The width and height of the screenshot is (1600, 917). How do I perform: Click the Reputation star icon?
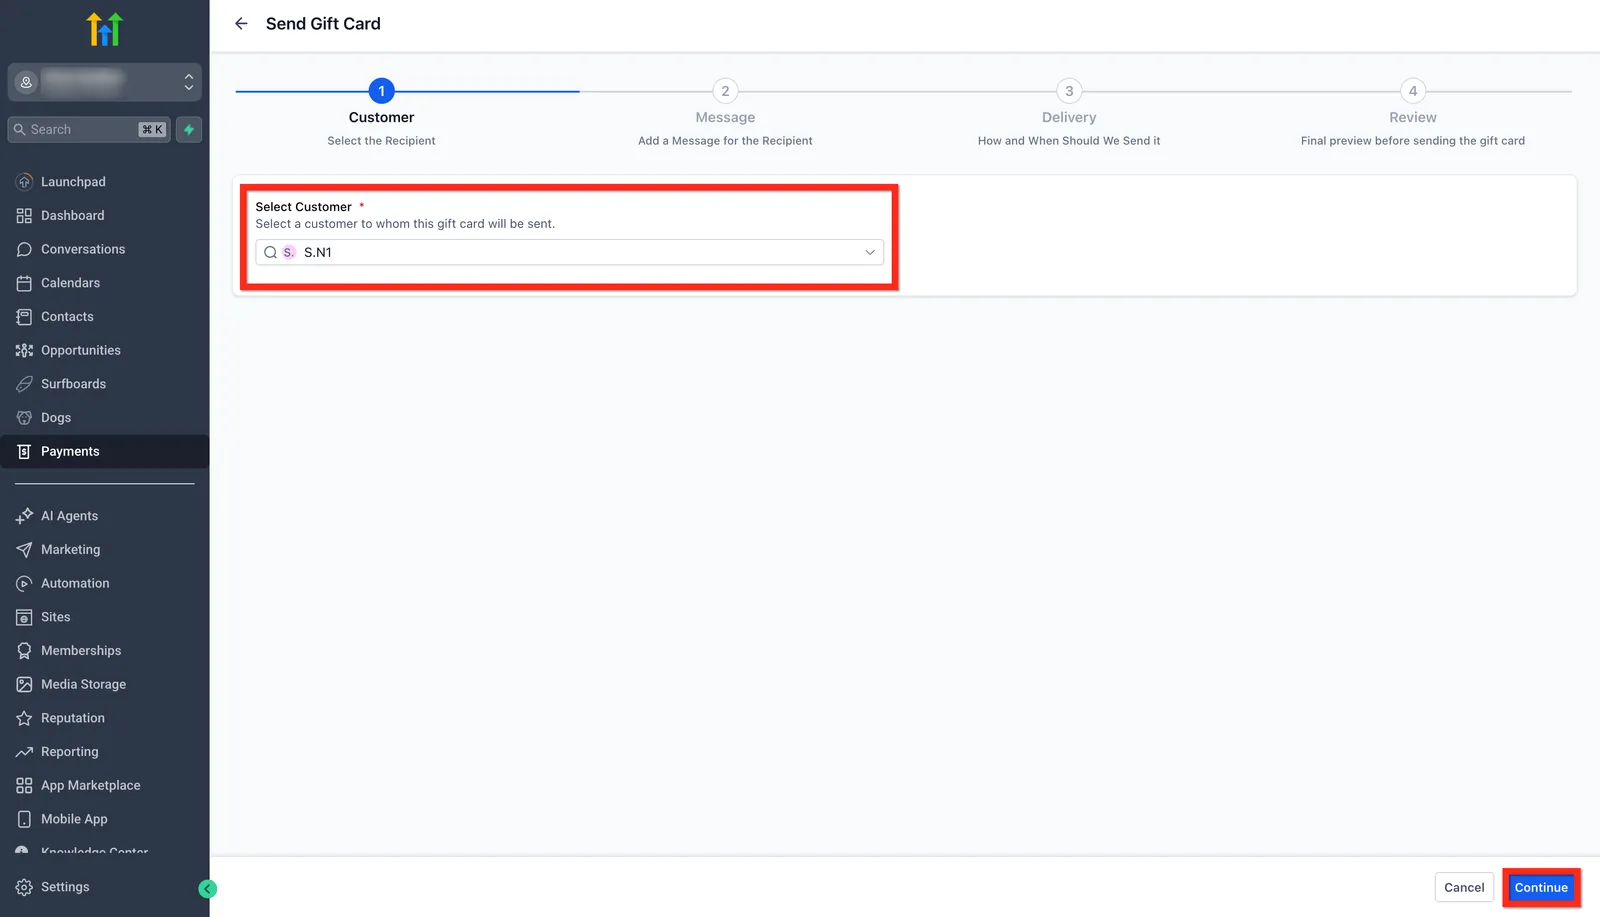24,718
